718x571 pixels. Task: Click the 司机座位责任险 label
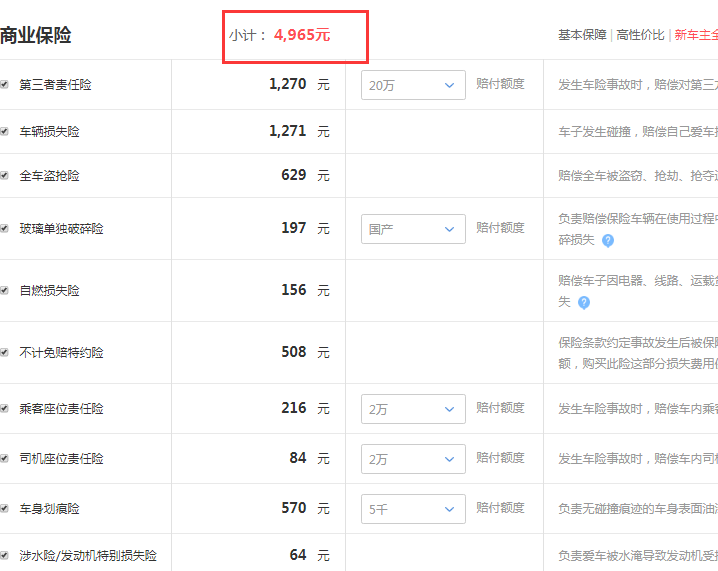coord(61,459)
